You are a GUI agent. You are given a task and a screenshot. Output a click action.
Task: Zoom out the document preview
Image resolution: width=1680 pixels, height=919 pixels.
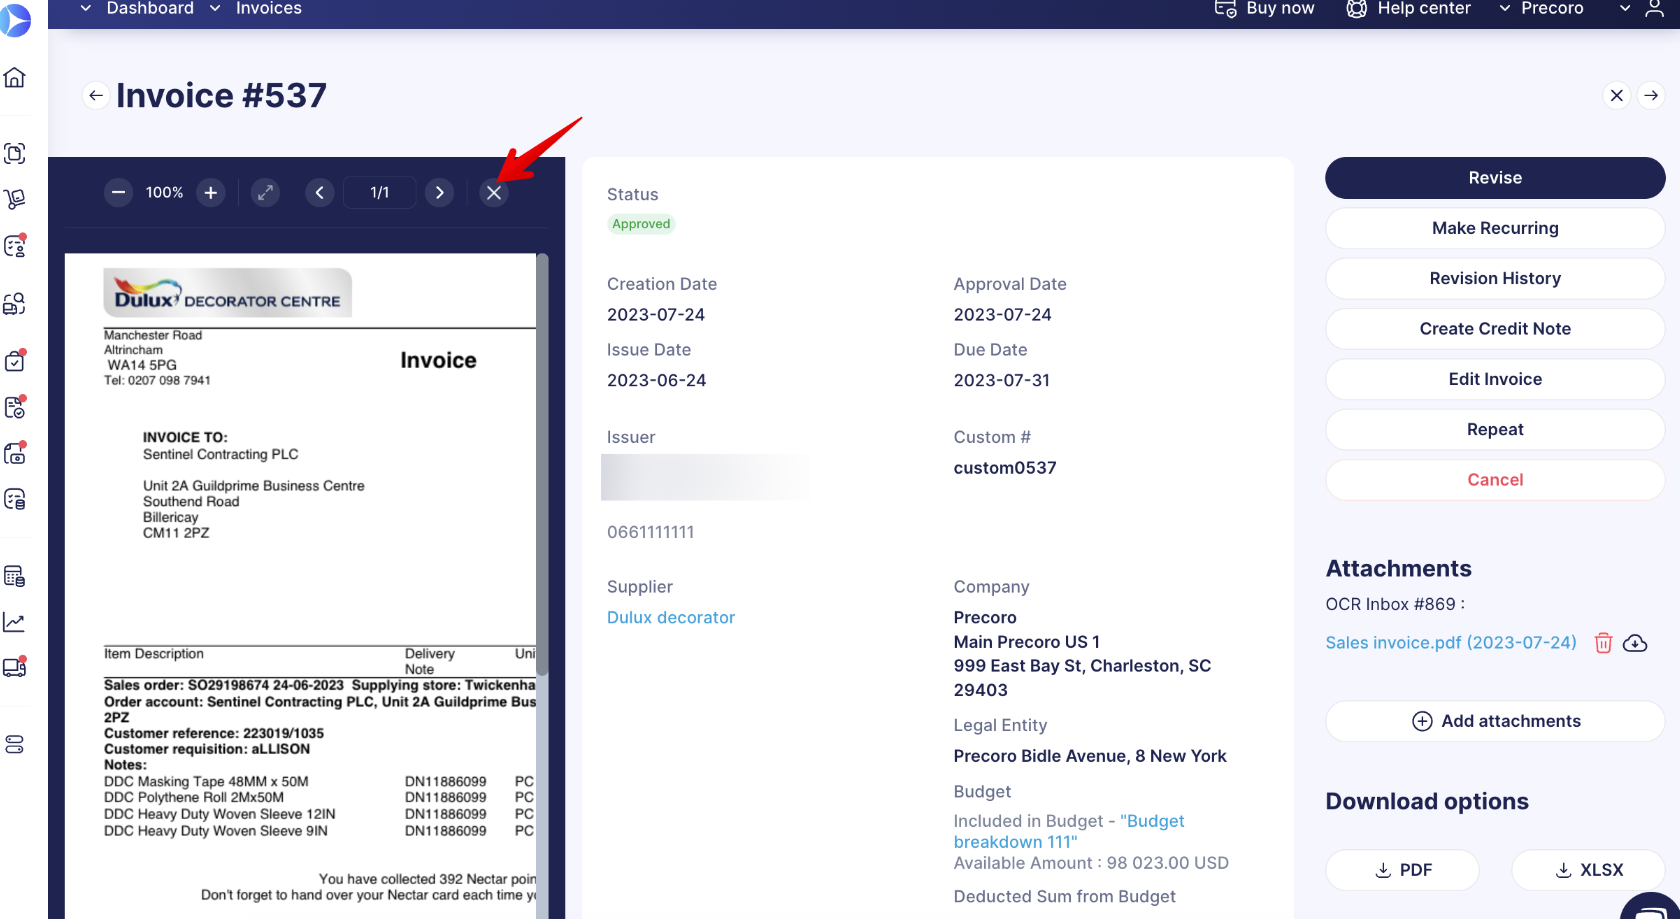pos(118,192)
